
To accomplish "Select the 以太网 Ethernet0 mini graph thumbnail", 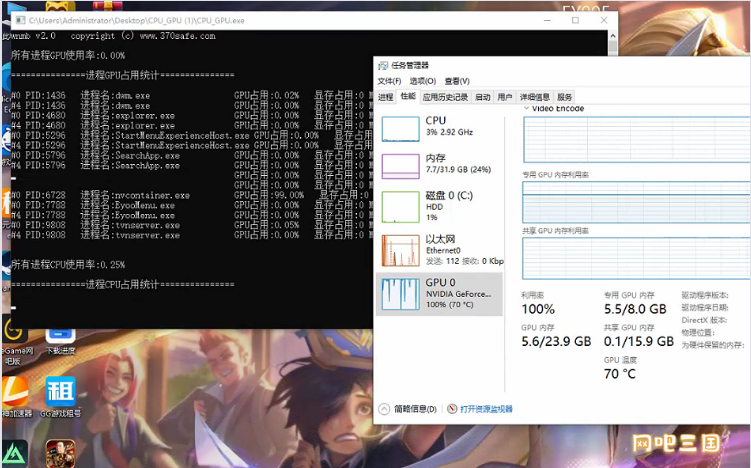I will (400, 251).
